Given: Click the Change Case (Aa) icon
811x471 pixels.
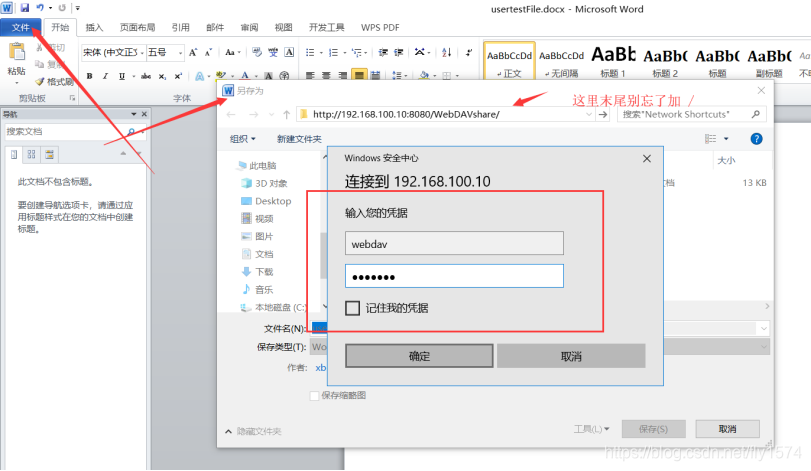Looking at the screenshot, I should [230, 52].
